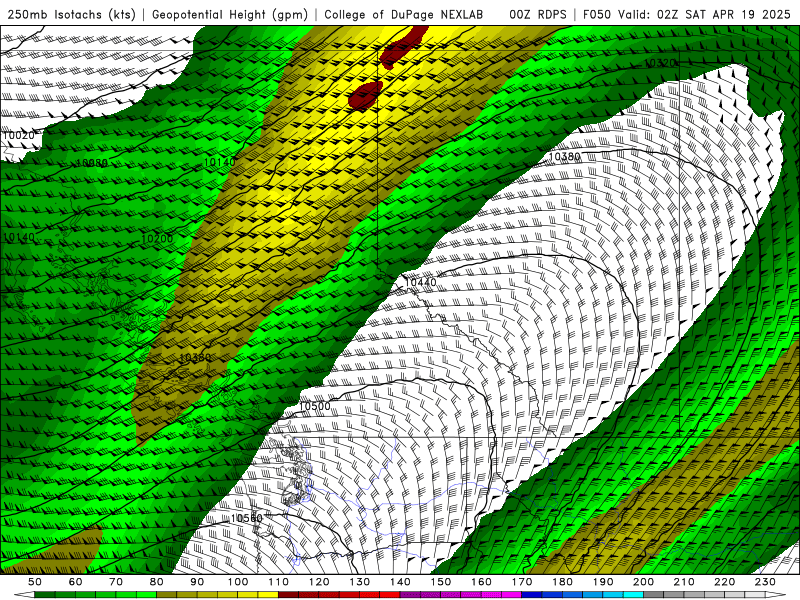Click the 200 value in the legend scale
Screen dimensions: 800x600
pos(644,582)
